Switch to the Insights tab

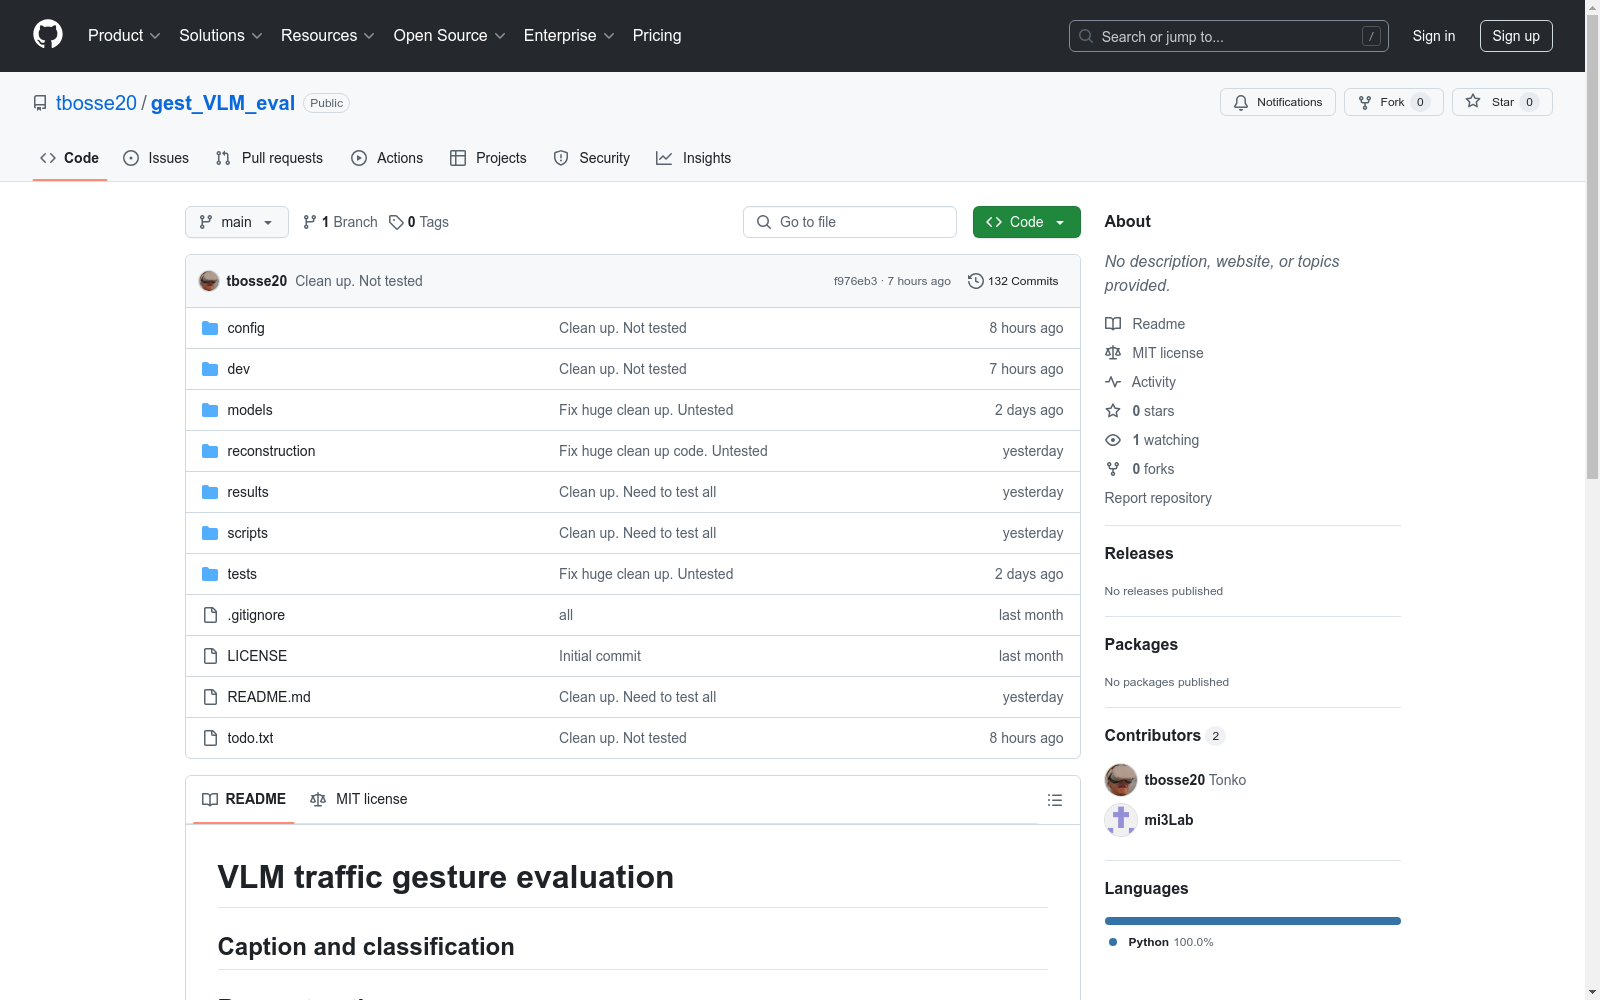(694, 158)
